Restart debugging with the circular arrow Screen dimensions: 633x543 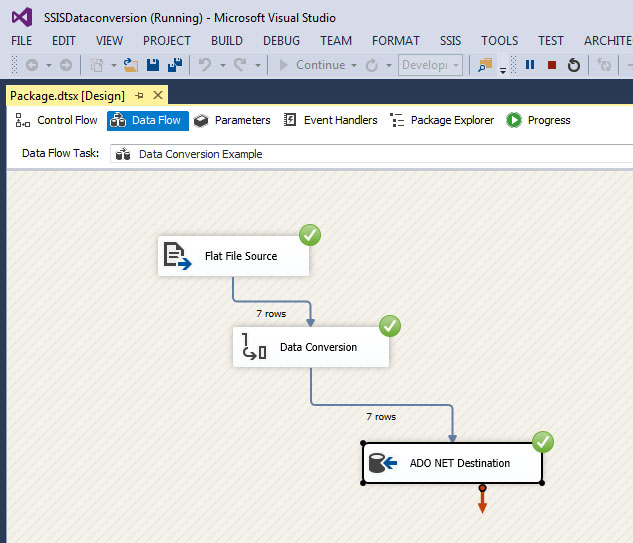click(574, 65)
